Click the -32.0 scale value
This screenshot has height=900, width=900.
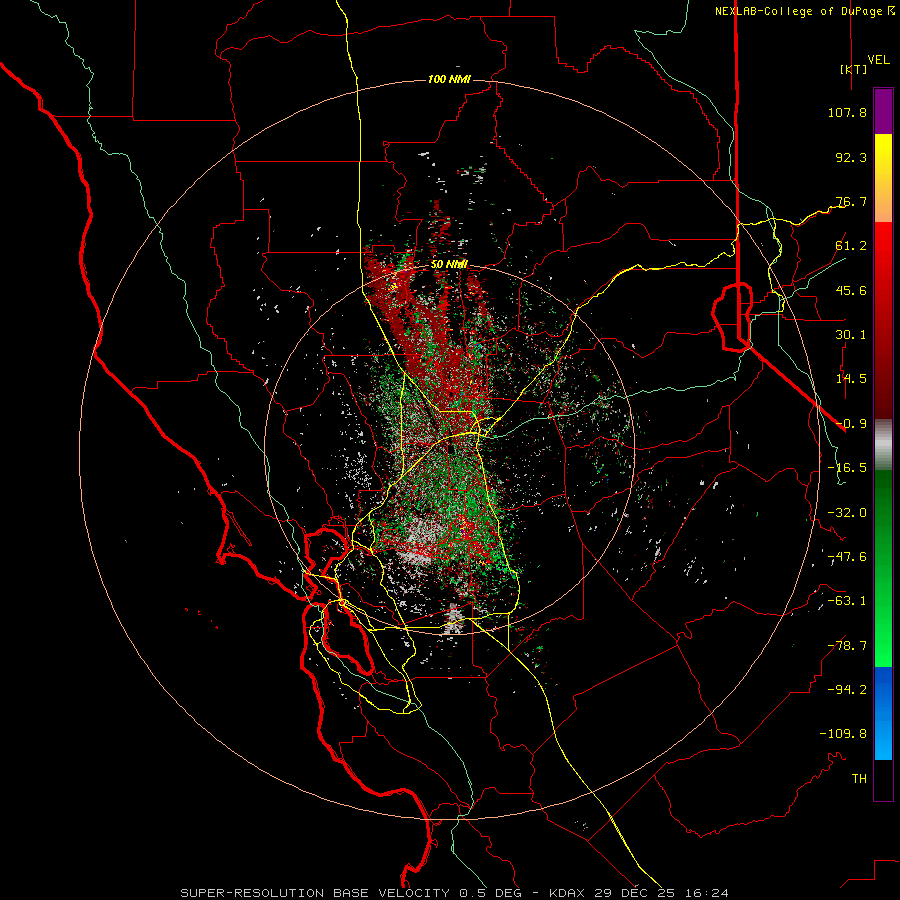tap(847, 513)
